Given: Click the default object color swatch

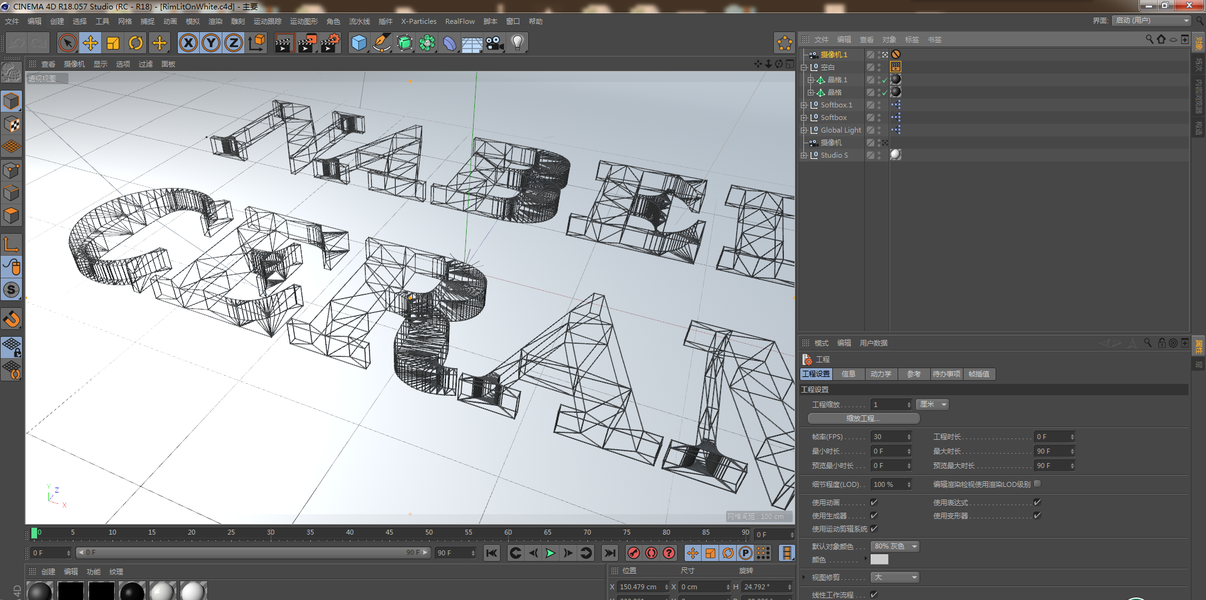Looking at the screenshot, I should point(880,559).
